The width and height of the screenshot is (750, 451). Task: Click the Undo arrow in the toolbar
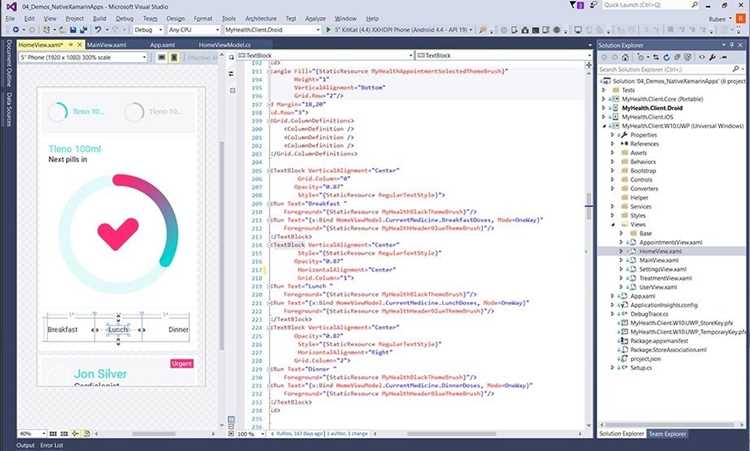pos(98,30)
